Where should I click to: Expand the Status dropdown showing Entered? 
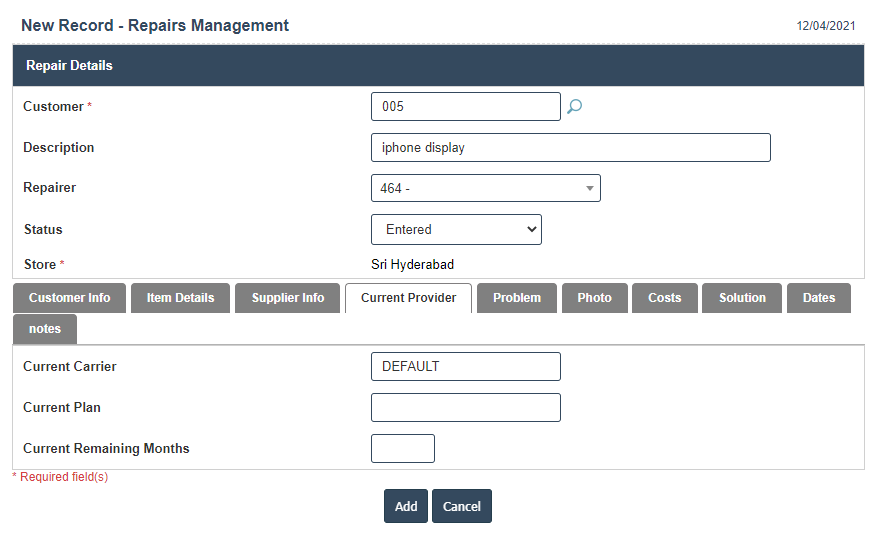456,229
